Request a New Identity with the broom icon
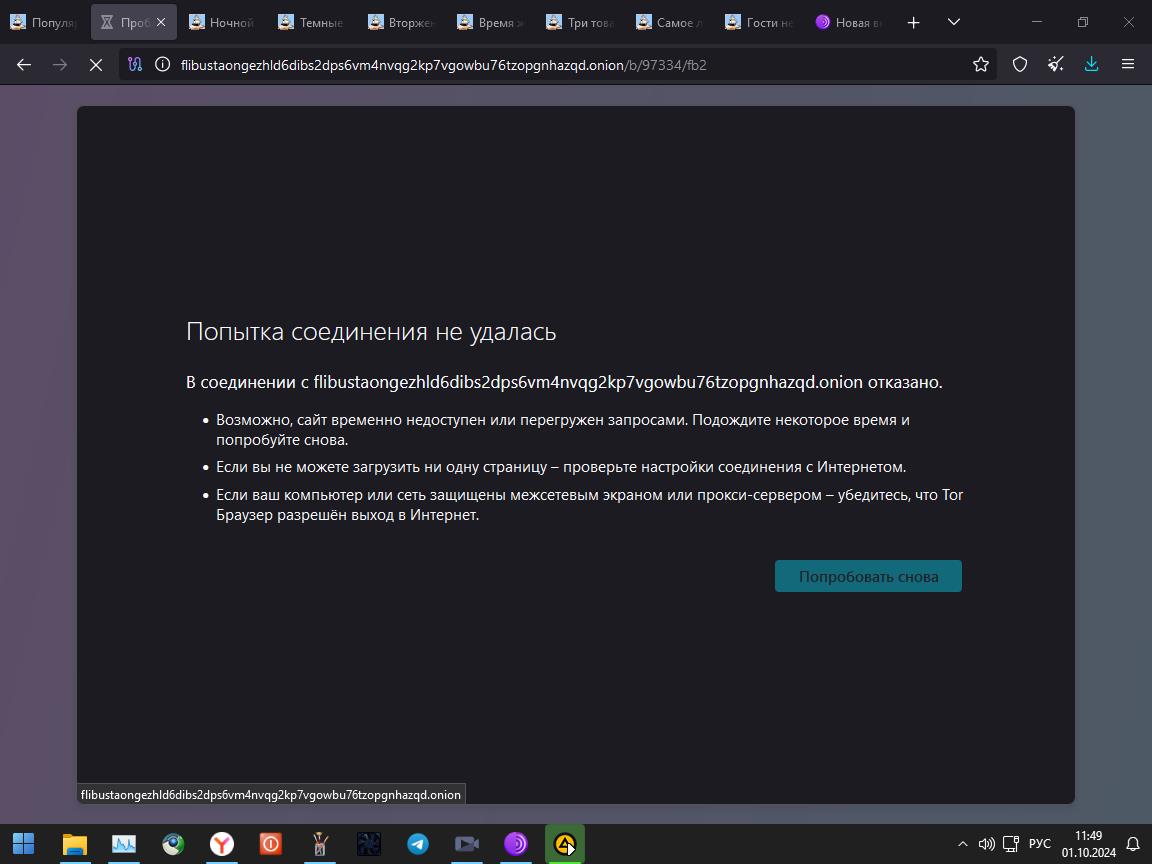 pos(1055,64)
